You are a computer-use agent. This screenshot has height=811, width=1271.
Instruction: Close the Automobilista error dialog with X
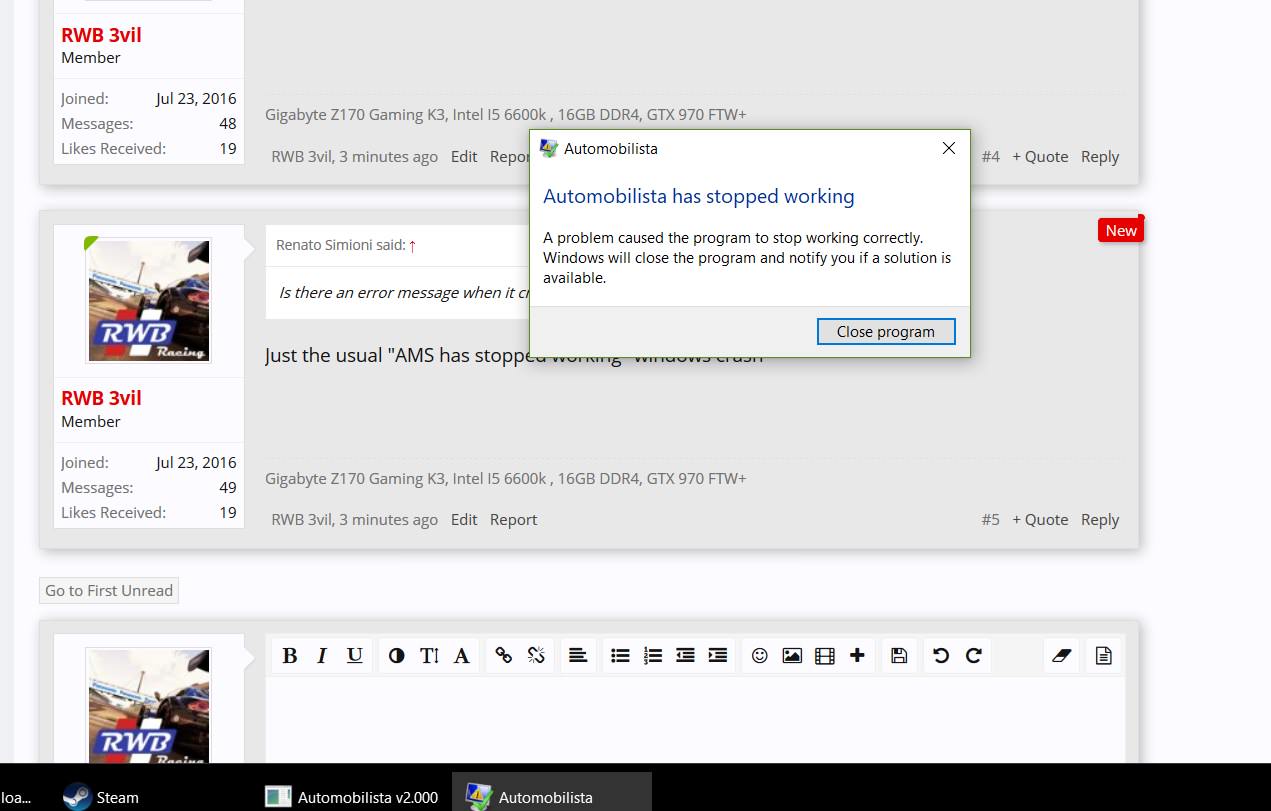[x=949, y=148]
